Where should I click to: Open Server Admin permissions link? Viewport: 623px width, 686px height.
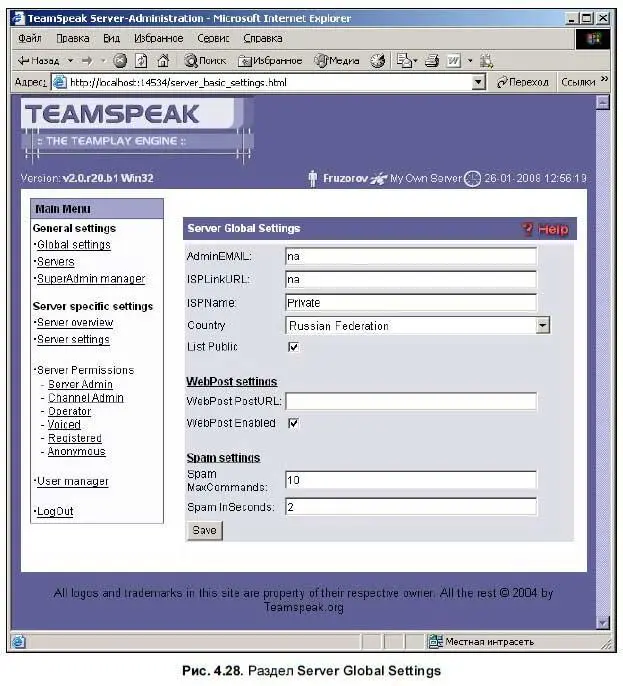pyautogui.click(x=80, y=385)
